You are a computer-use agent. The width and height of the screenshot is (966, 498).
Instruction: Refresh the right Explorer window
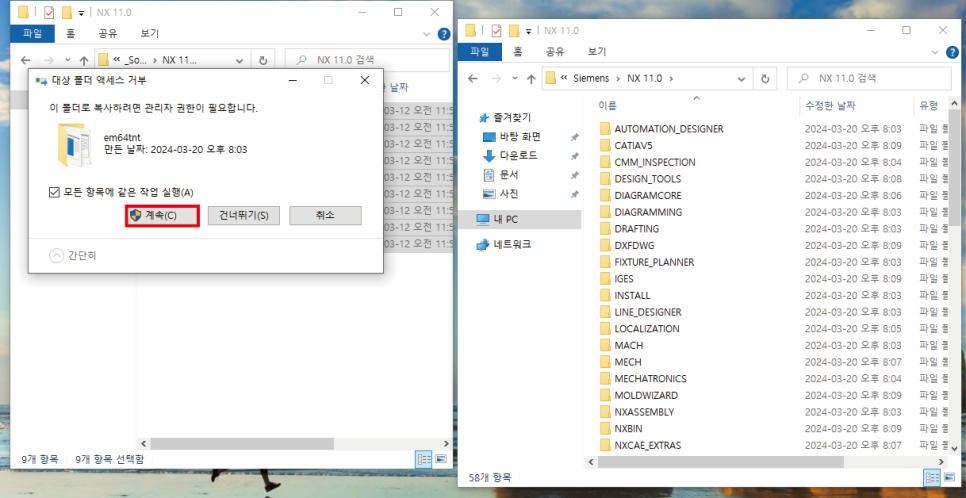765,79
